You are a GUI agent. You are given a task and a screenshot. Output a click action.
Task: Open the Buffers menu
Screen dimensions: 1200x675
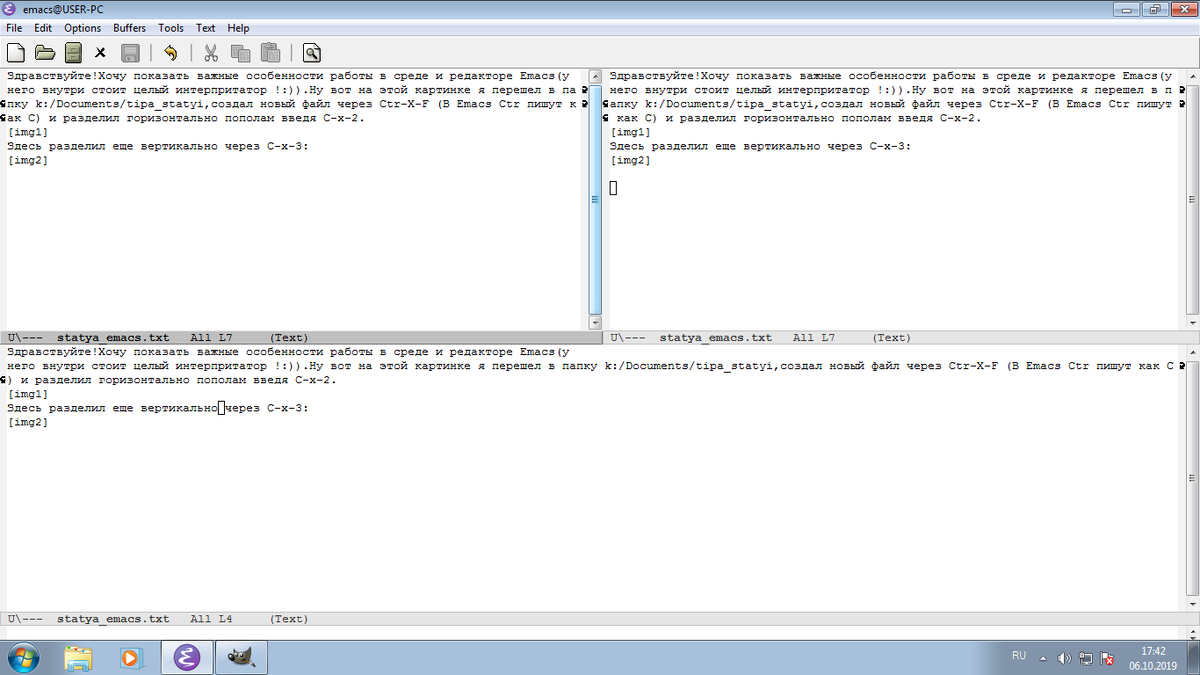129,28
